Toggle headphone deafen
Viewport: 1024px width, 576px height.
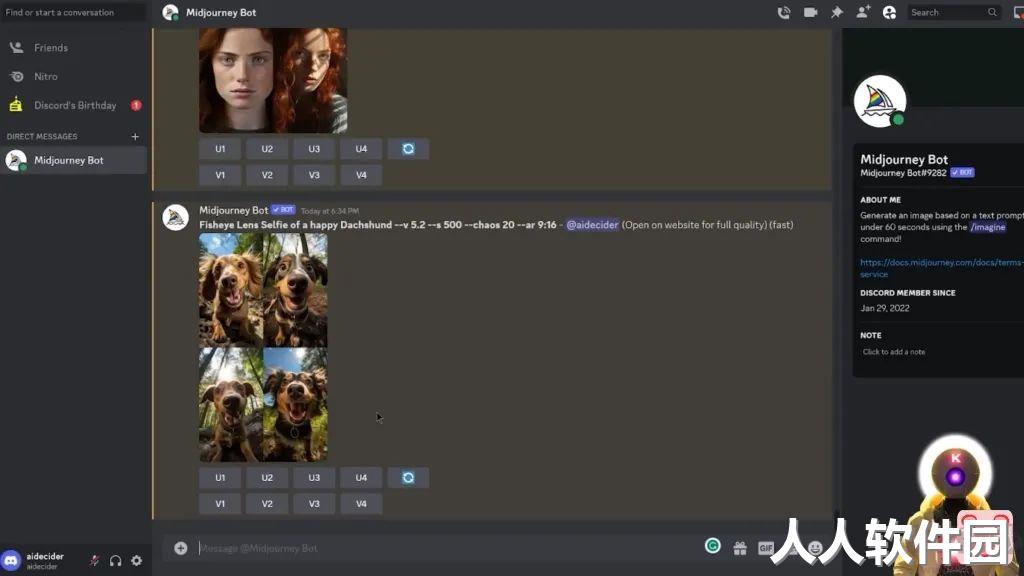(116, 560)
